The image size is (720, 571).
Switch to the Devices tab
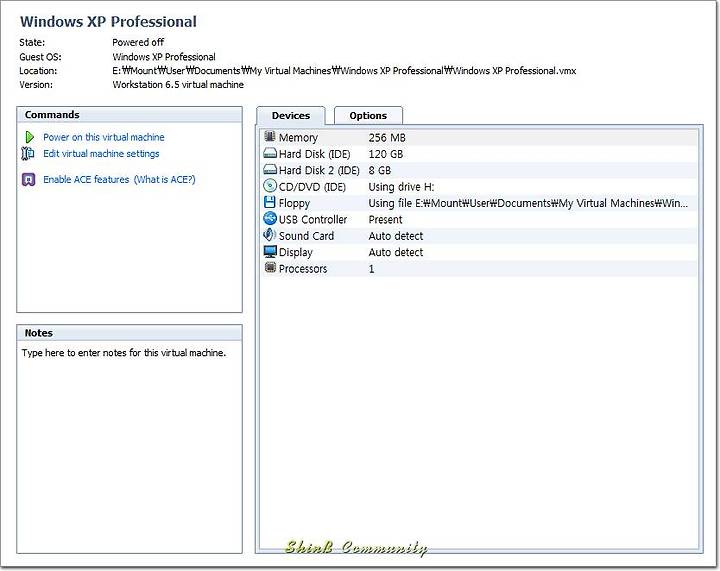[x=291, y=116]
